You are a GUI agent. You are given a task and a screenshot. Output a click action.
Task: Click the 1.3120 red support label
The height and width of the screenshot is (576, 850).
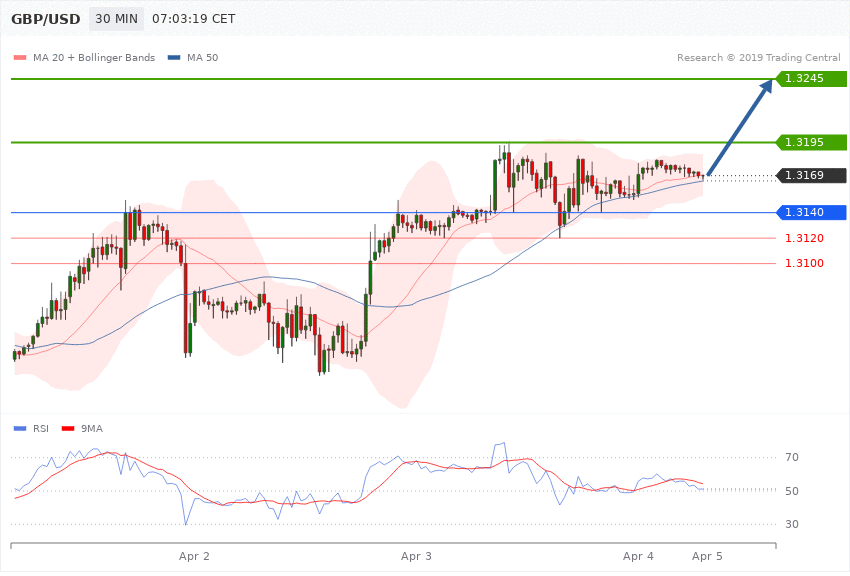click(804, 238)
